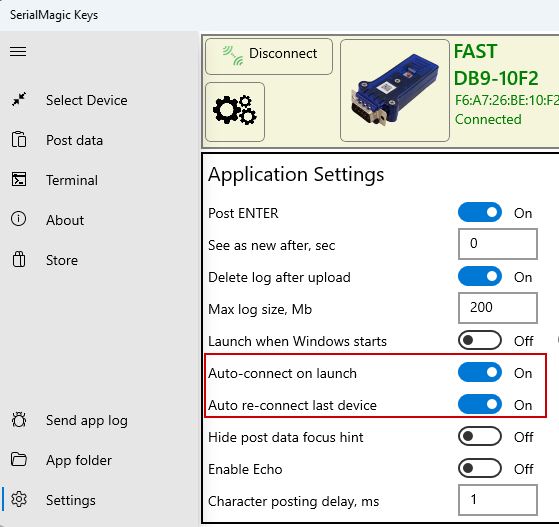Open App folder from sidebar
The height and width of the screenshot is (527, 559).
[79, 460]
